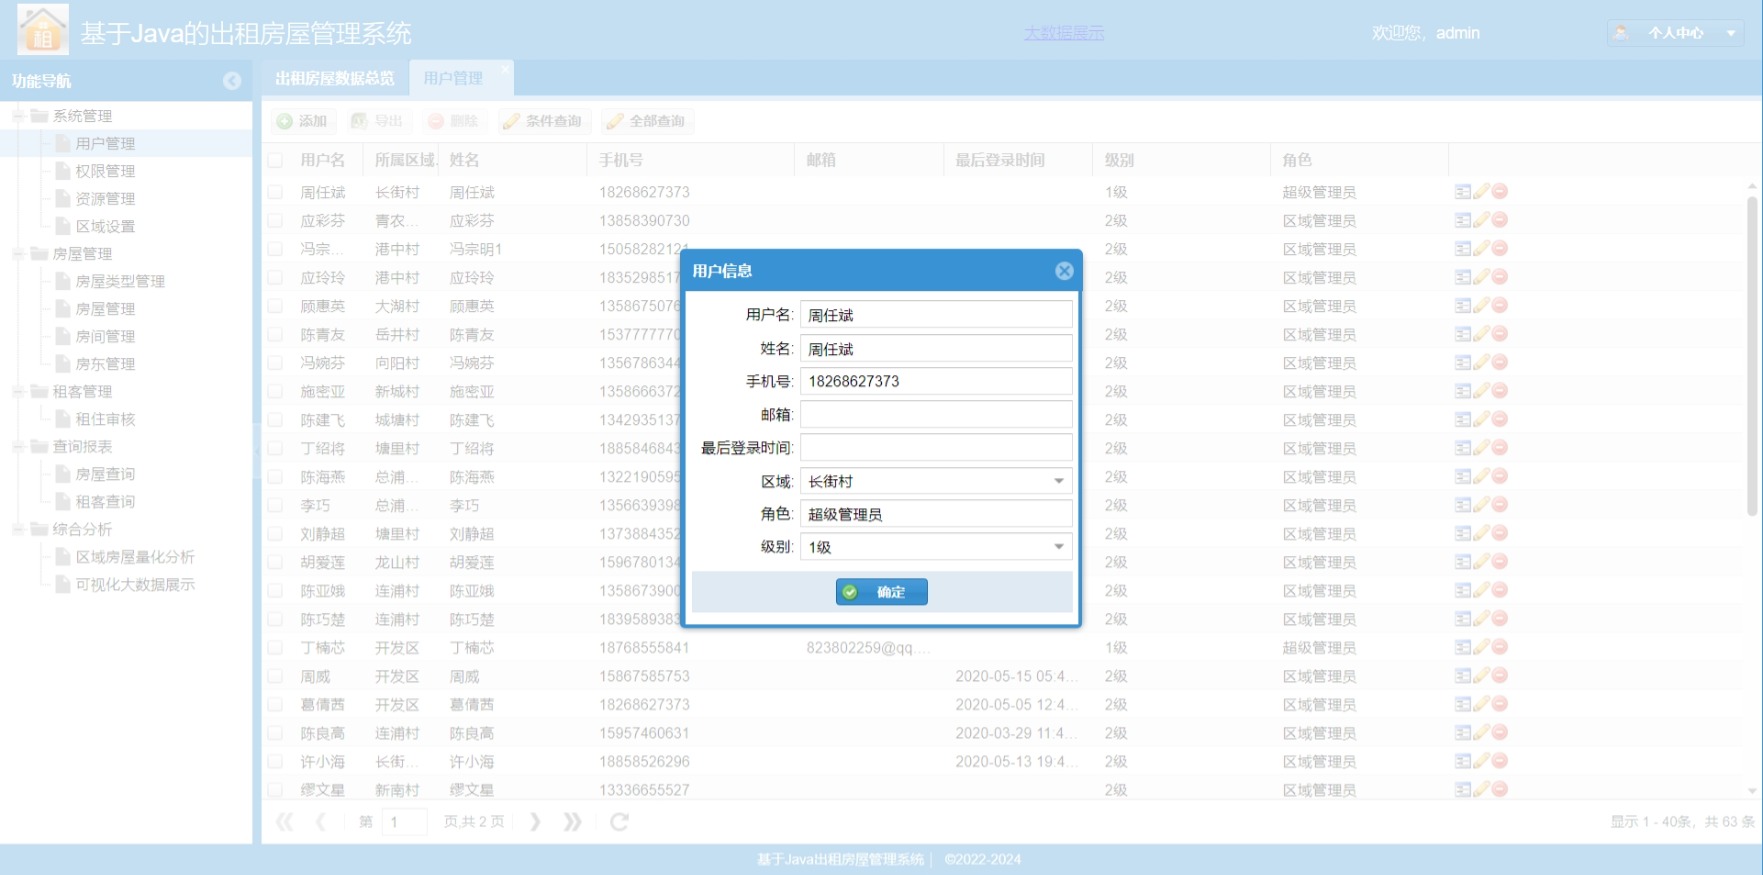Check the row checkbox for 丁楠芯

[276, 648]
